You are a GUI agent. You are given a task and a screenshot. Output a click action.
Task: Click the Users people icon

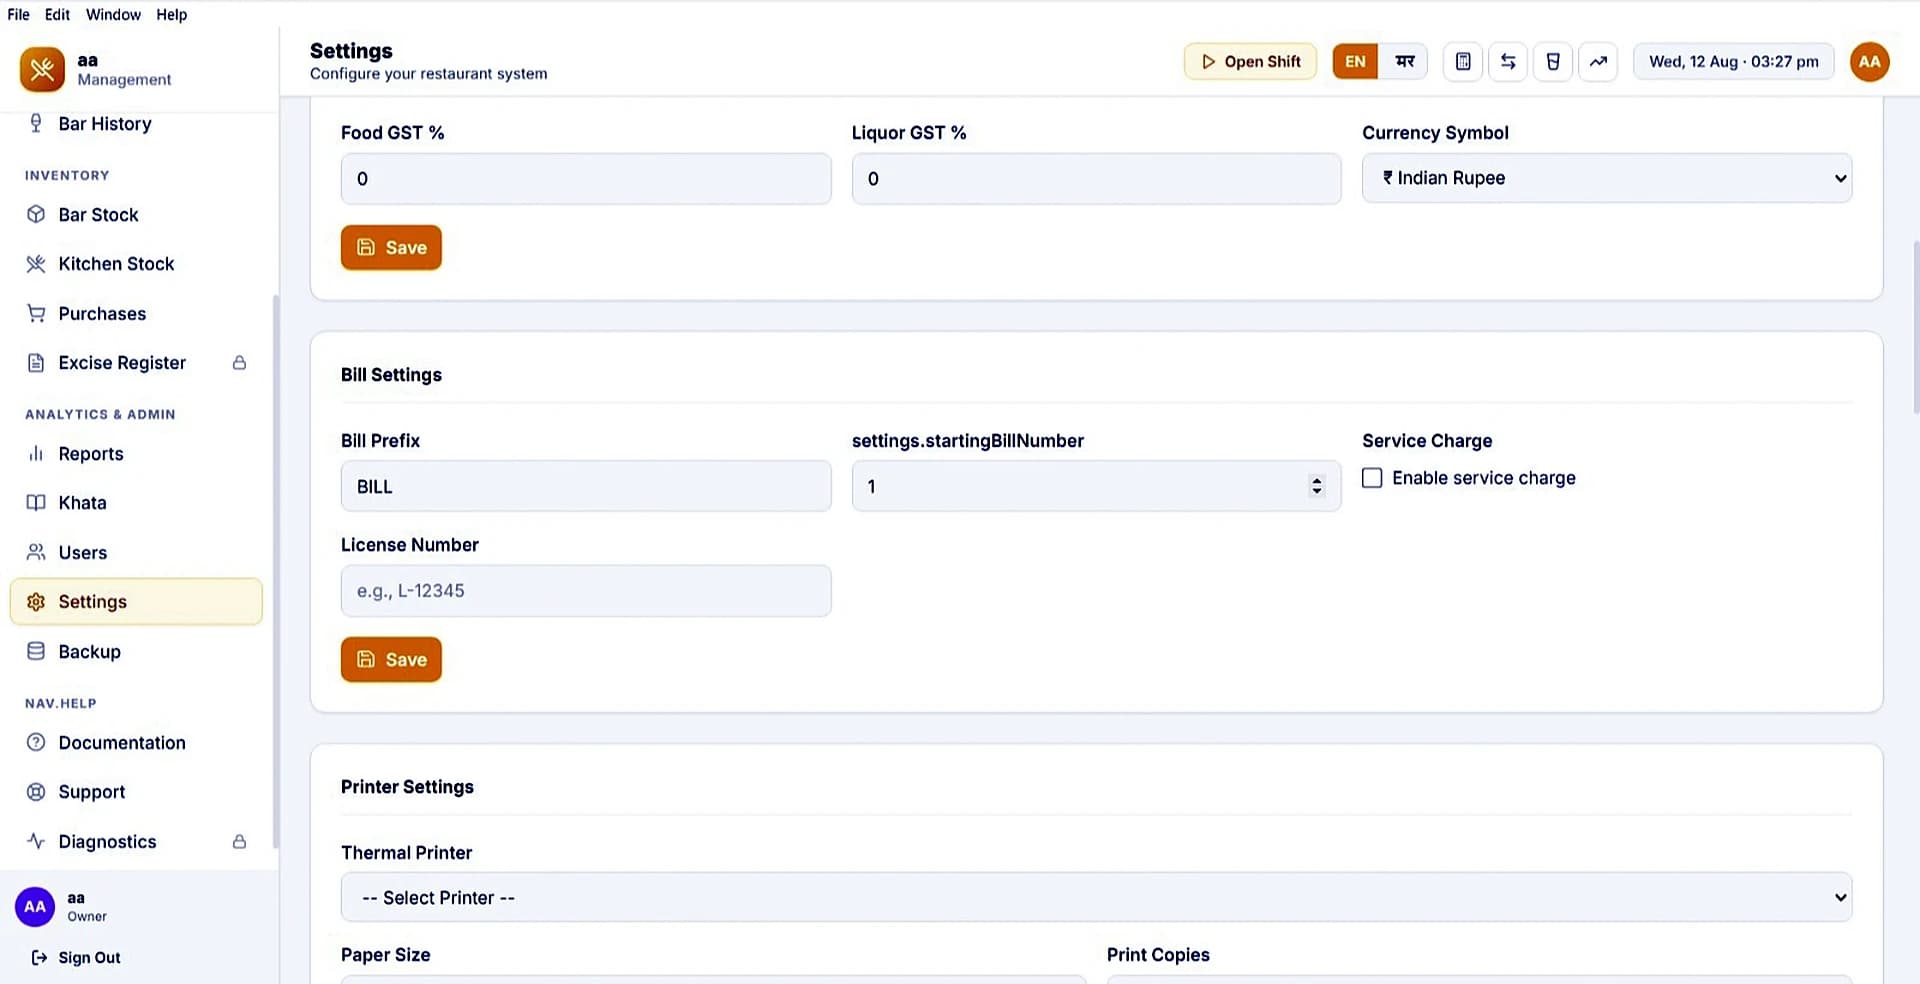[36, 552]
